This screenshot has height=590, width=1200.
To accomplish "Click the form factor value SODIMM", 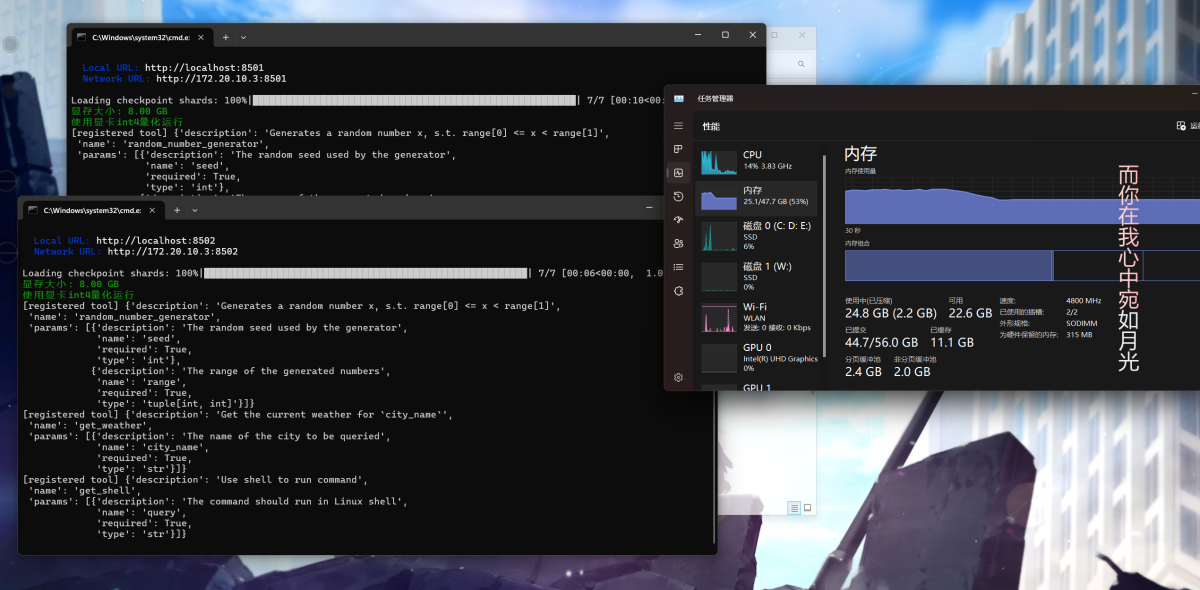I will pos(1082,323).
